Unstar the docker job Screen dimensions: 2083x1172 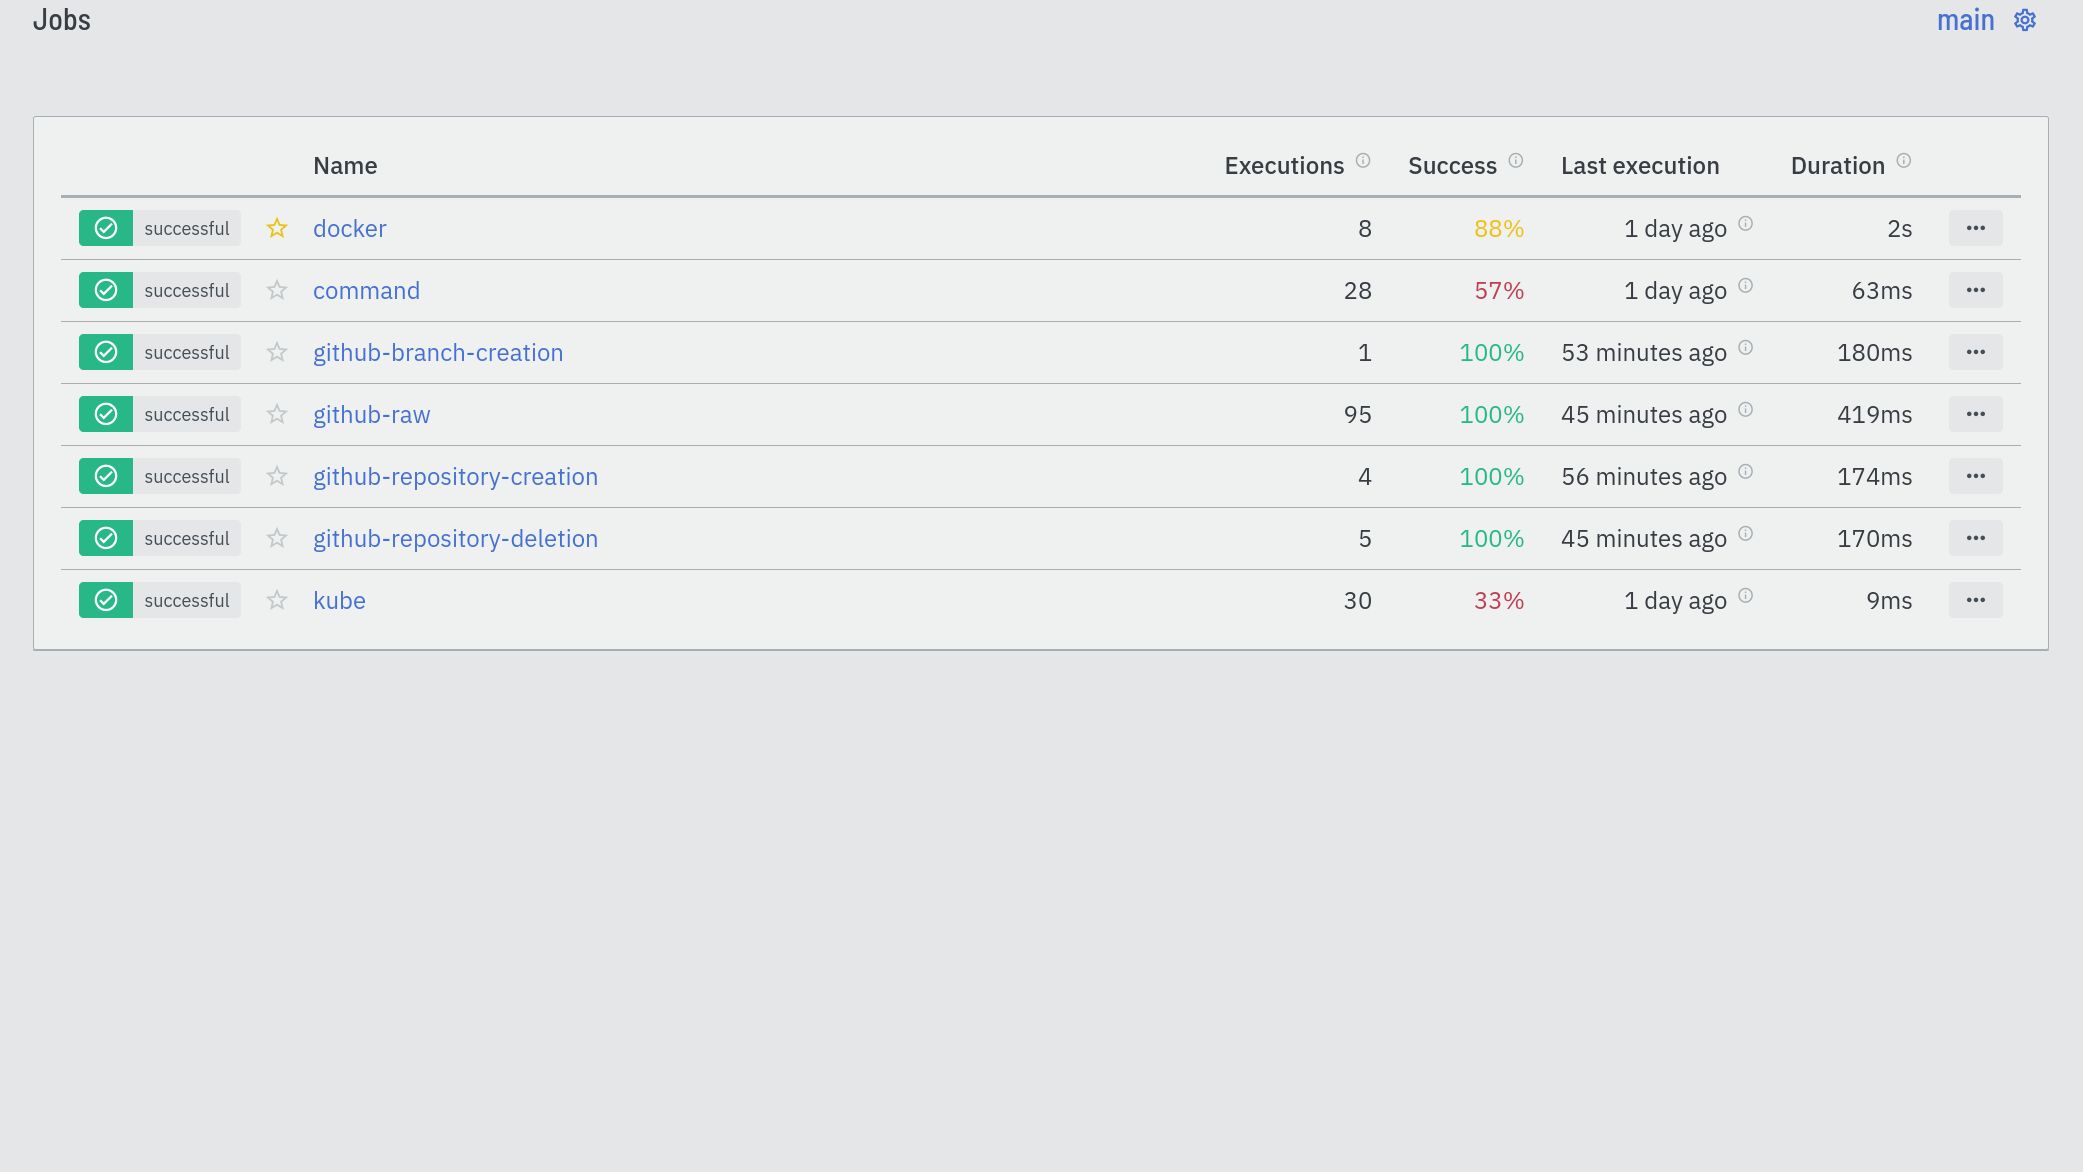tap(276, 228)
